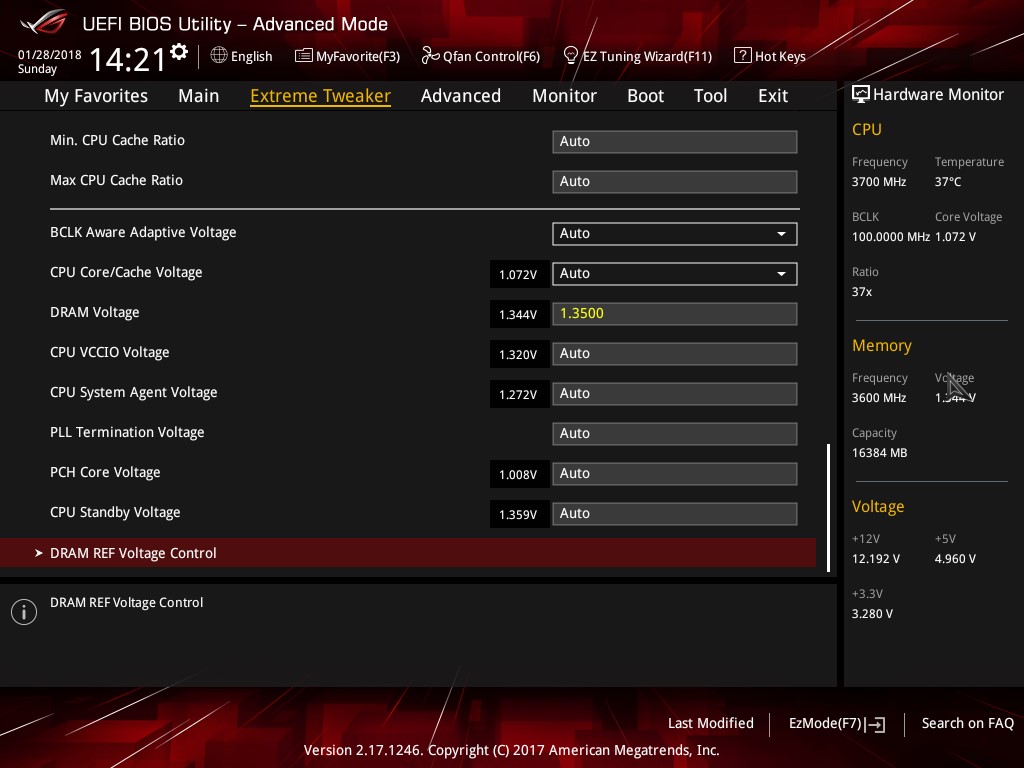Switch to EzMode(F7)
This screenshot has height=768, width=1024.
[837, 724]
